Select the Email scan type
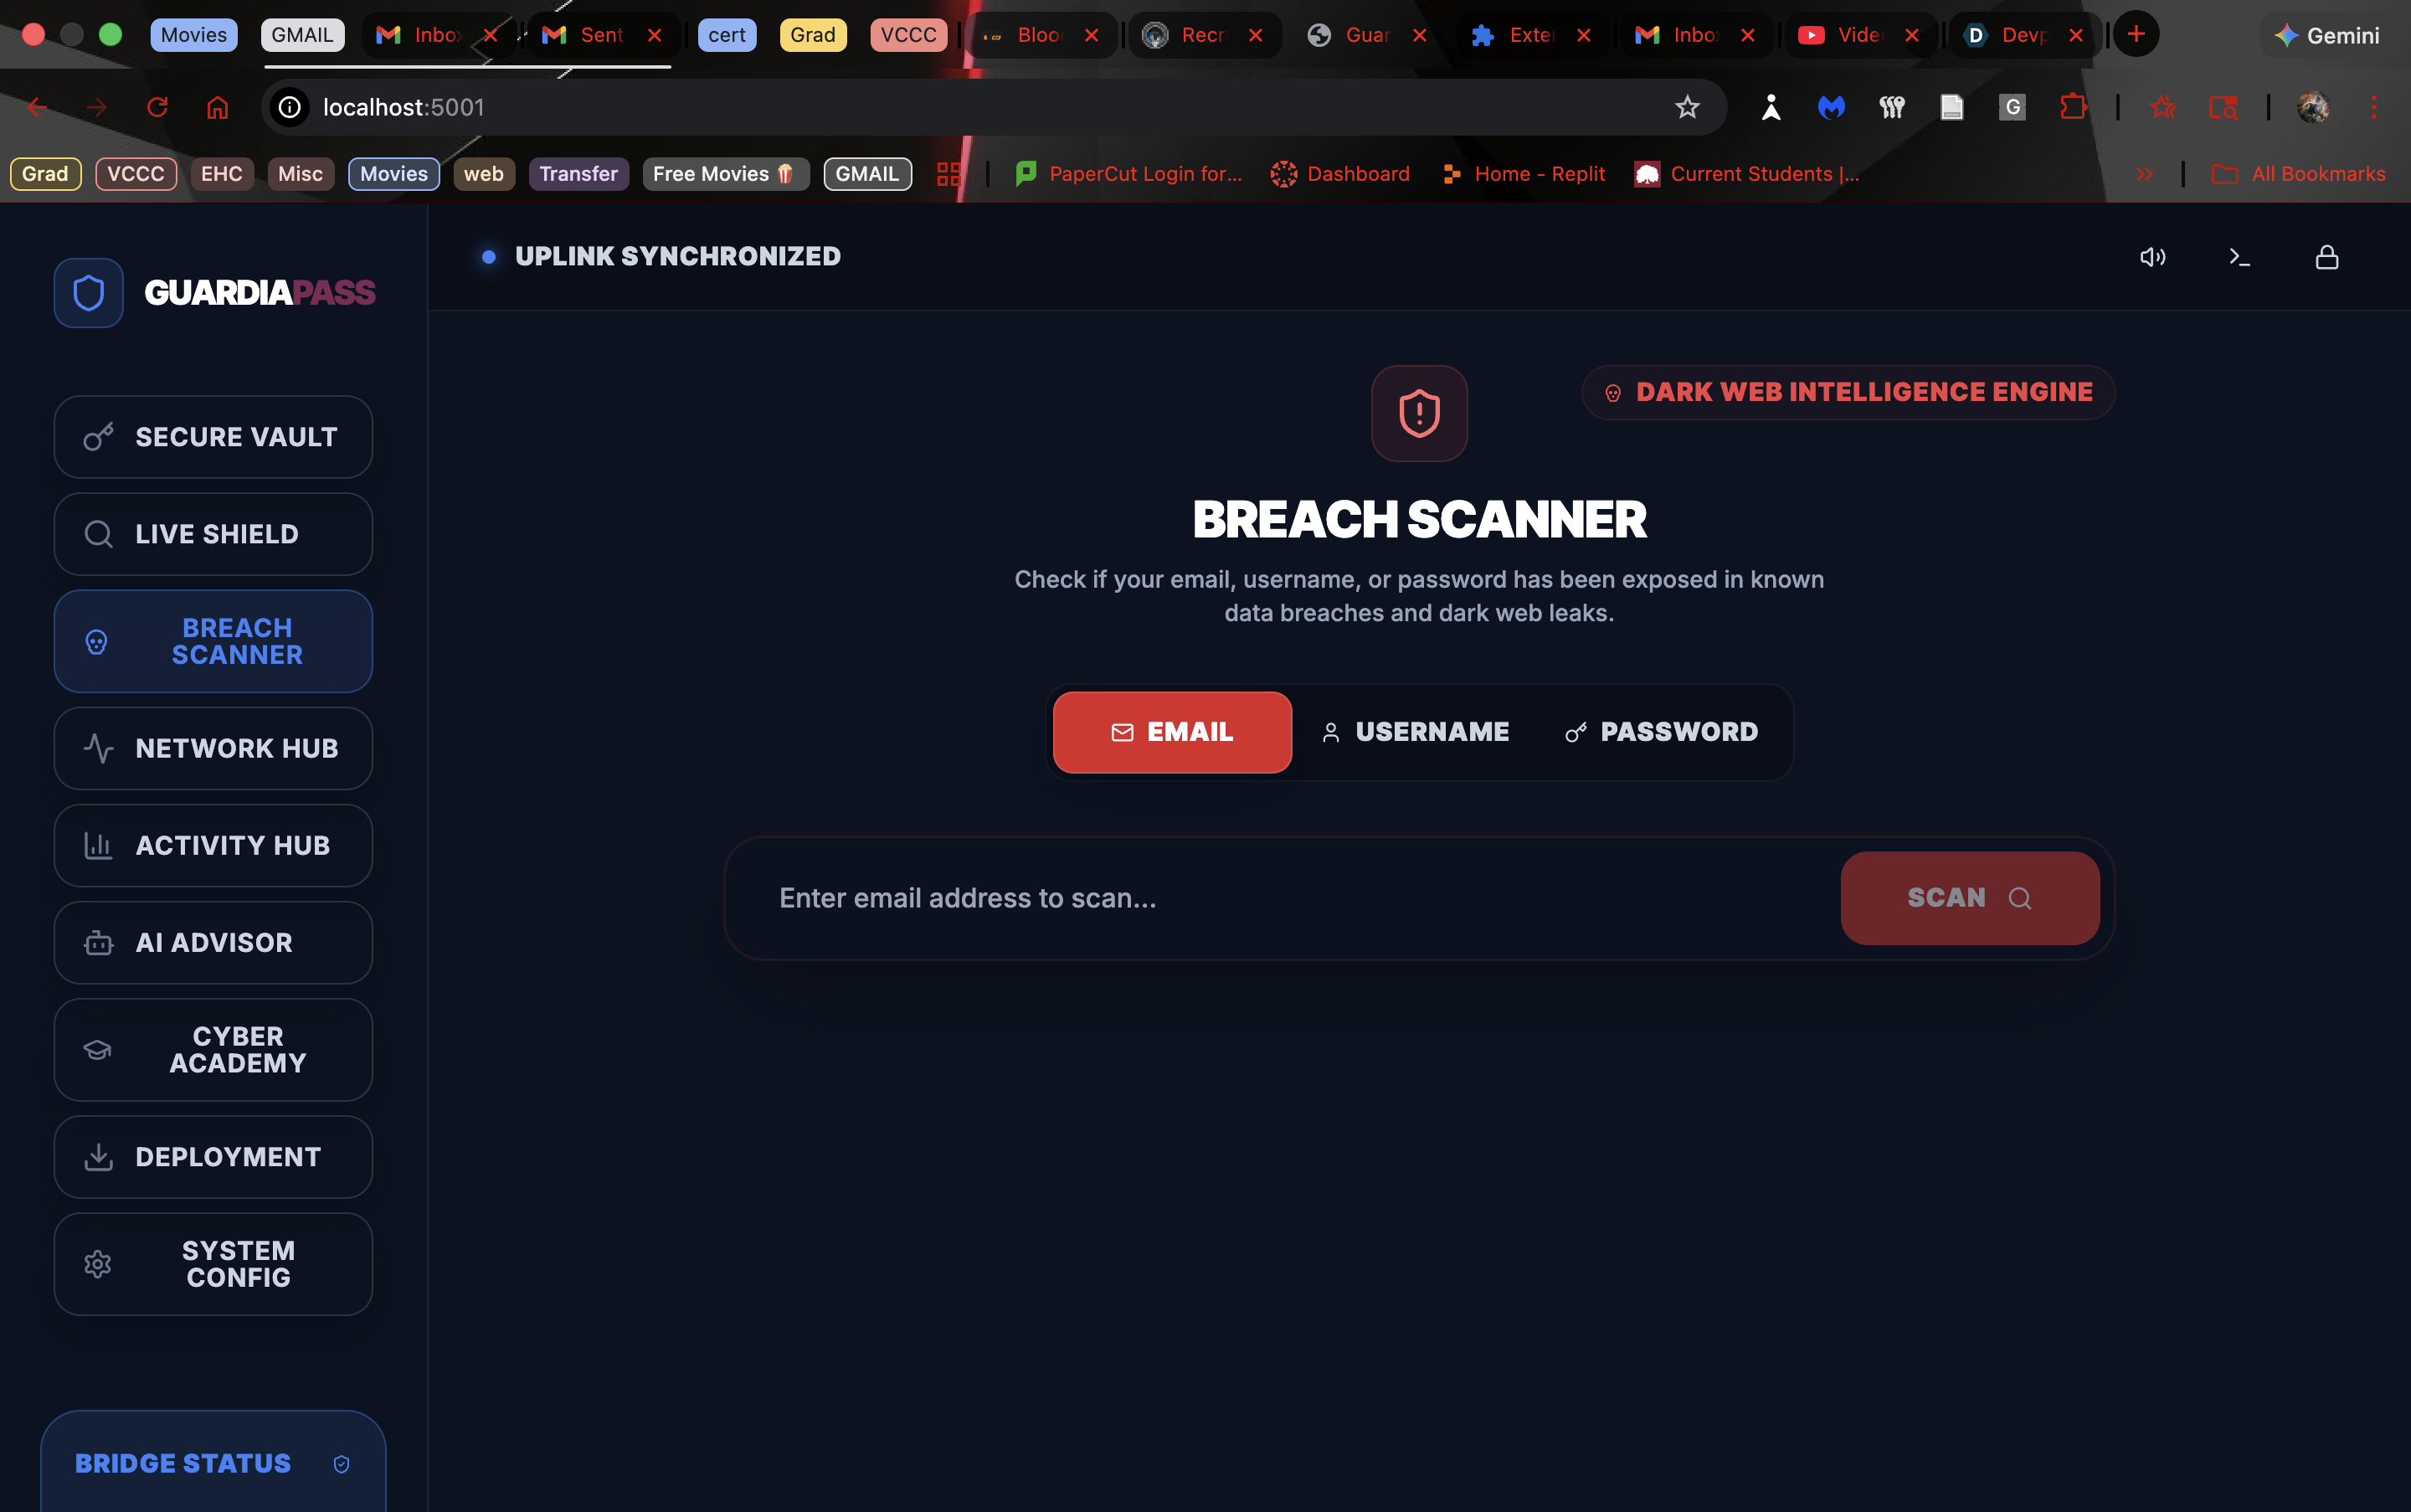Image resolution: width=2411 pixels, height=1512 pixels. pyautogui.click(x=1172, y=732)
